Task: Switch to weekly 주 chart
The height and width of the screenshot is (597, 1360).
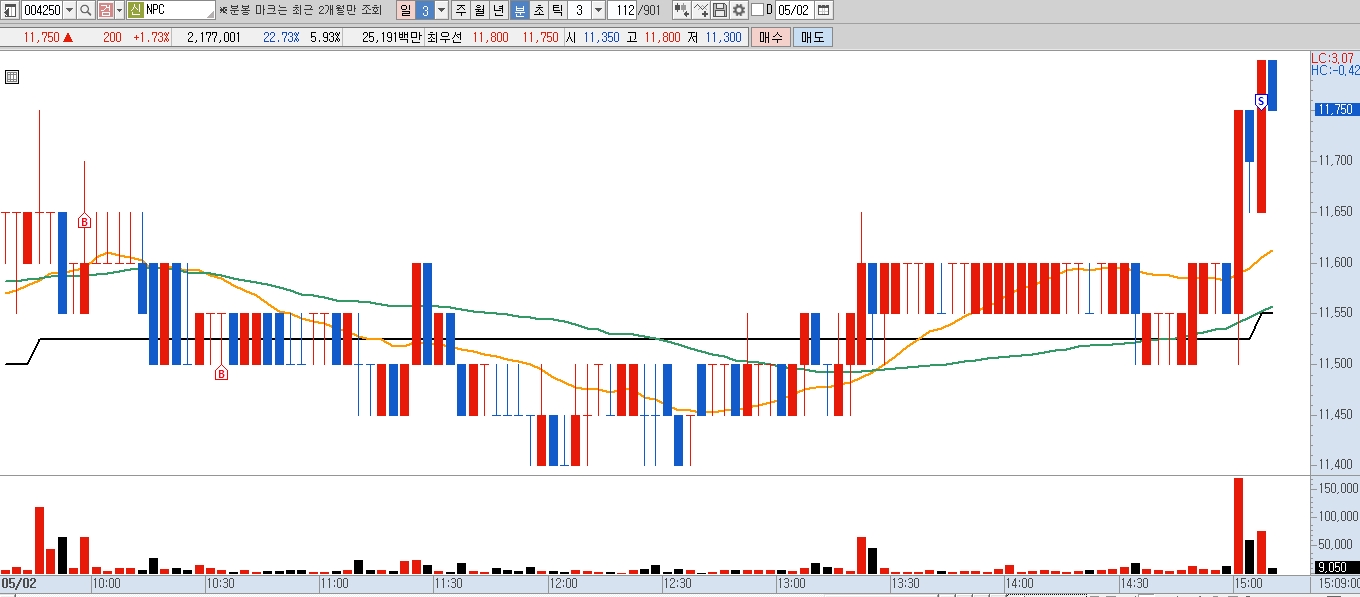Action: 460,10
